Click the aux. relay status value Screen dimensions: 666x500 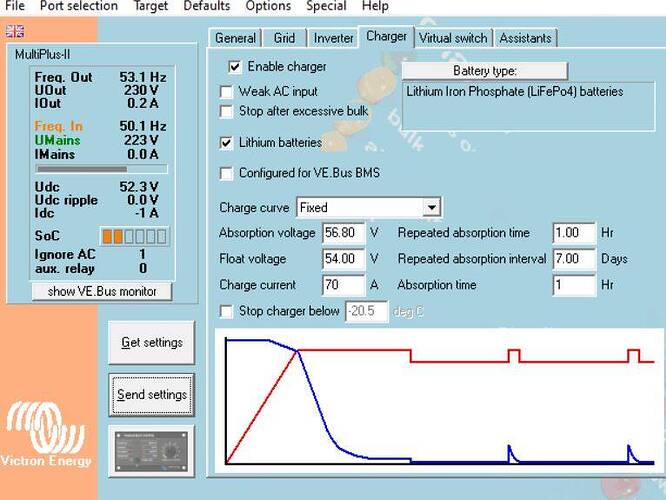143,268
